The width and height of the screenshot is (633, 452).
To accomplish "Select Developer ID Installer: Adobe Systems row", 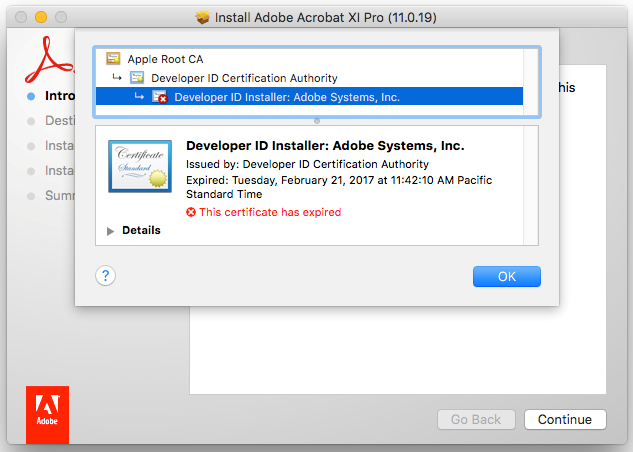I will click(309, 97).
